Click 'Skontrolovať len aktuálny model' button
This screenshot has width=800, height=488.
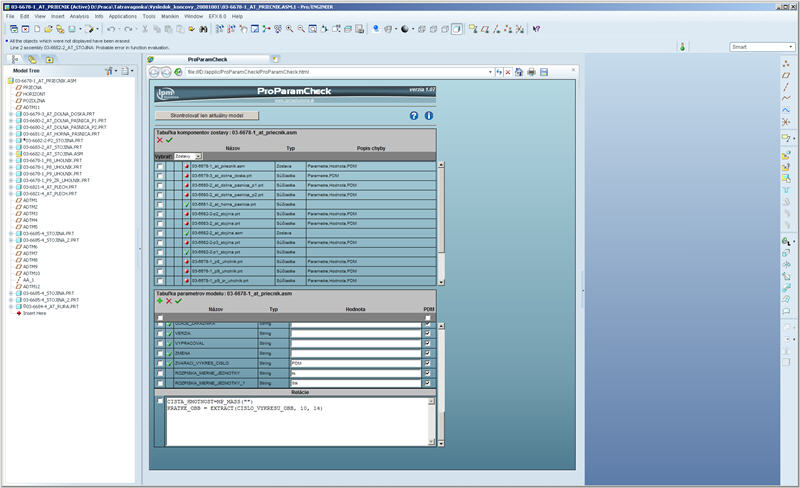coord(207,115)
